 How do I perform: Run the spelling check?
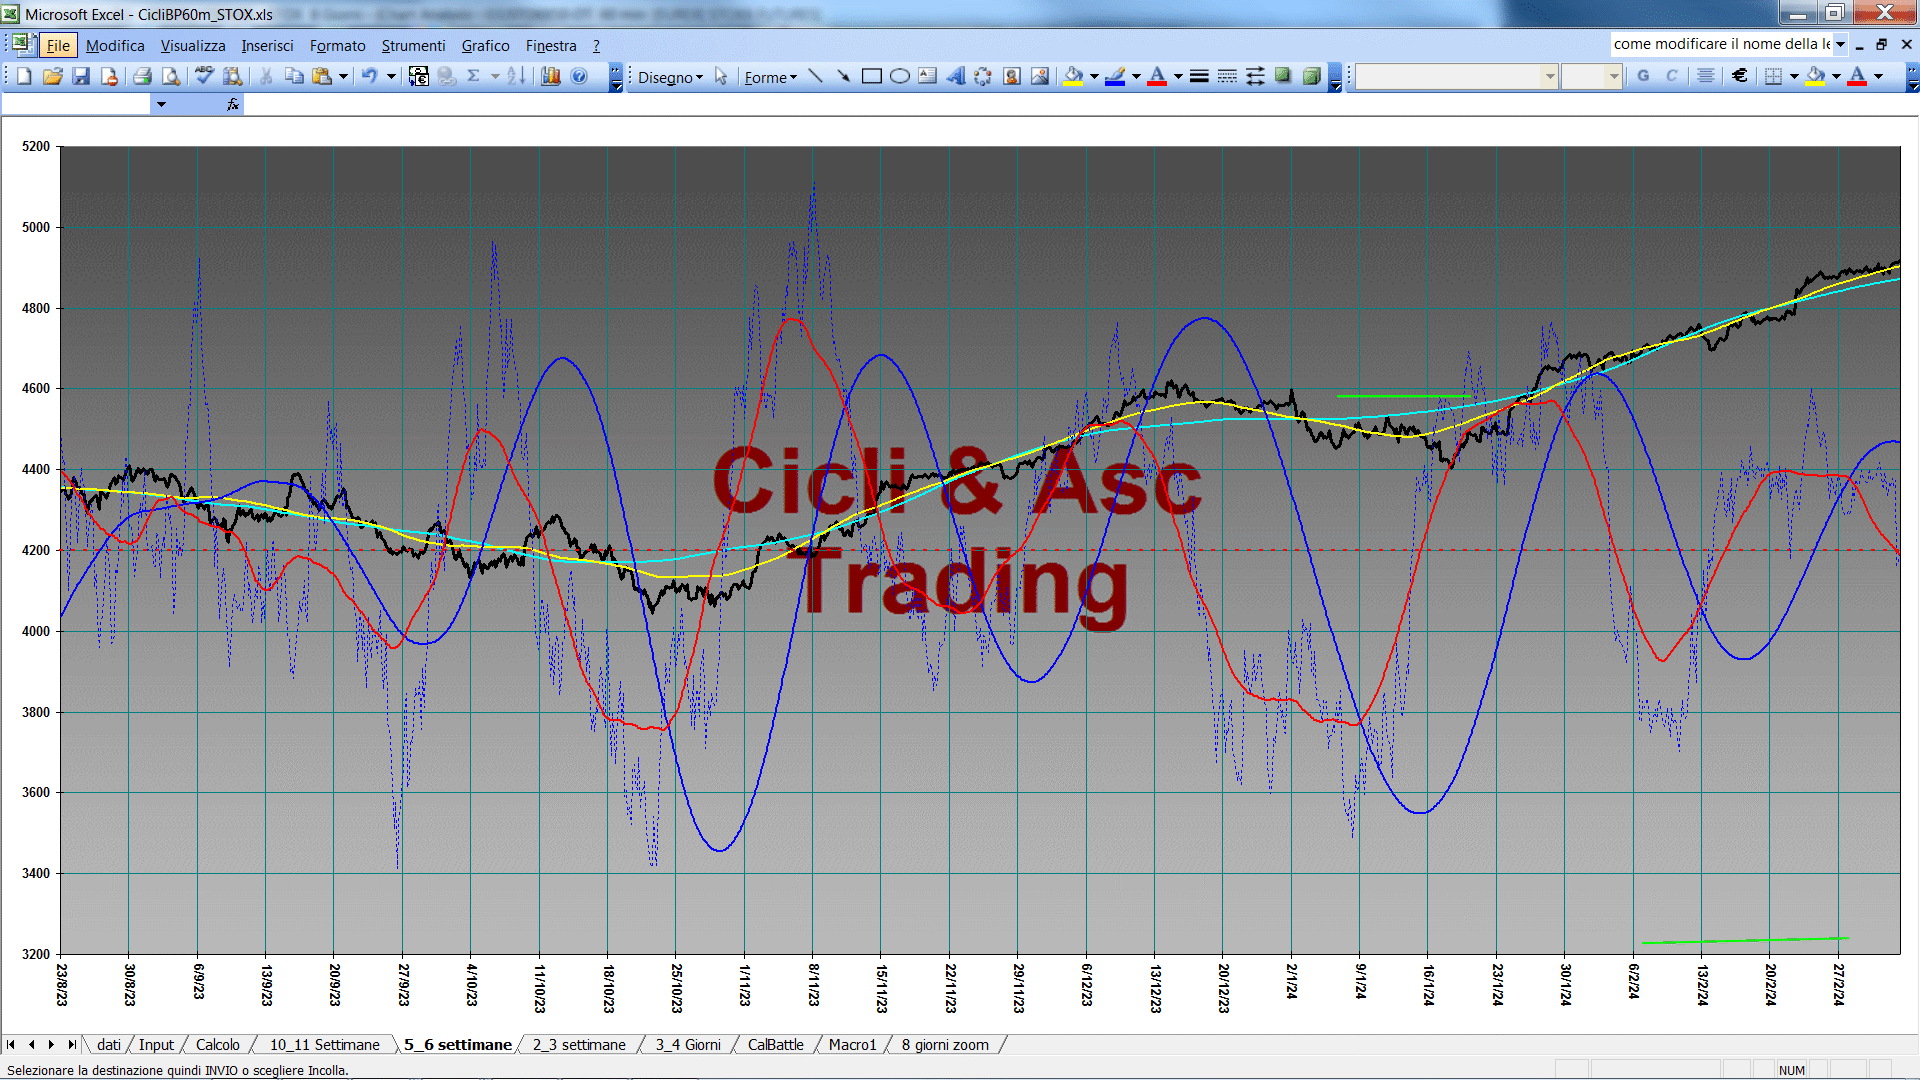[x=204, y=76]
